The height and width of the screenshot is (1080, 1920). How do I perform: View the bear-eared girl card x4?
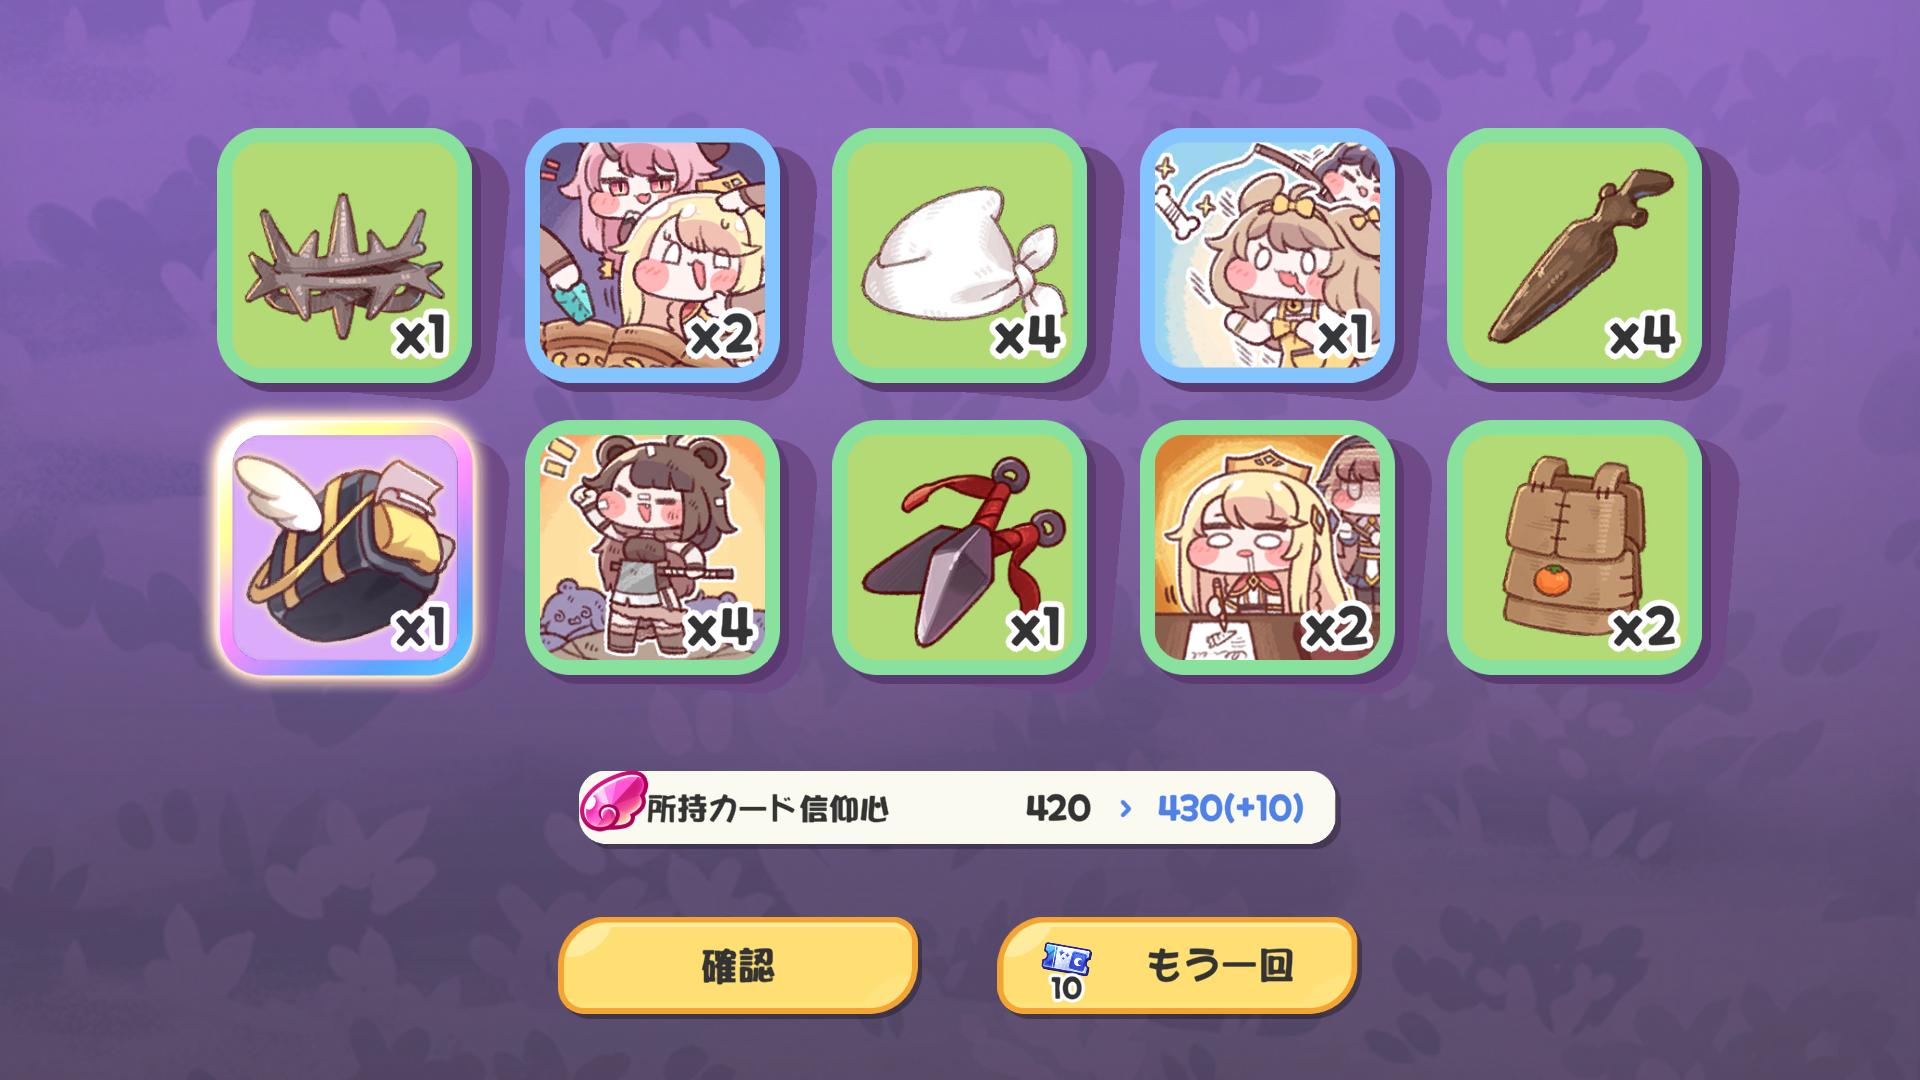pos(652,547)
